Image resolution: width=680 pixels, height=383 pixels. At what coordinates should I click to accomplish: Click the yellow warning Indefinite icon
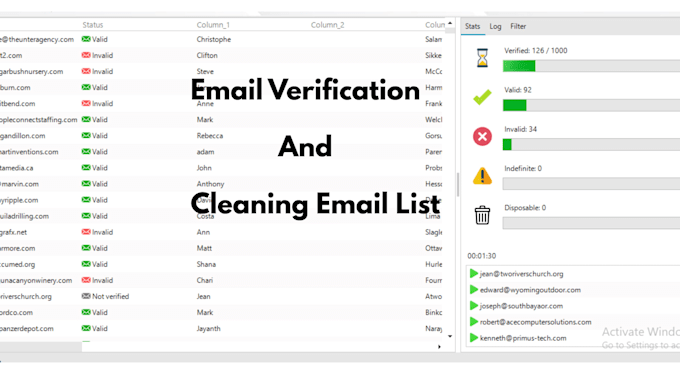[482, 176]
